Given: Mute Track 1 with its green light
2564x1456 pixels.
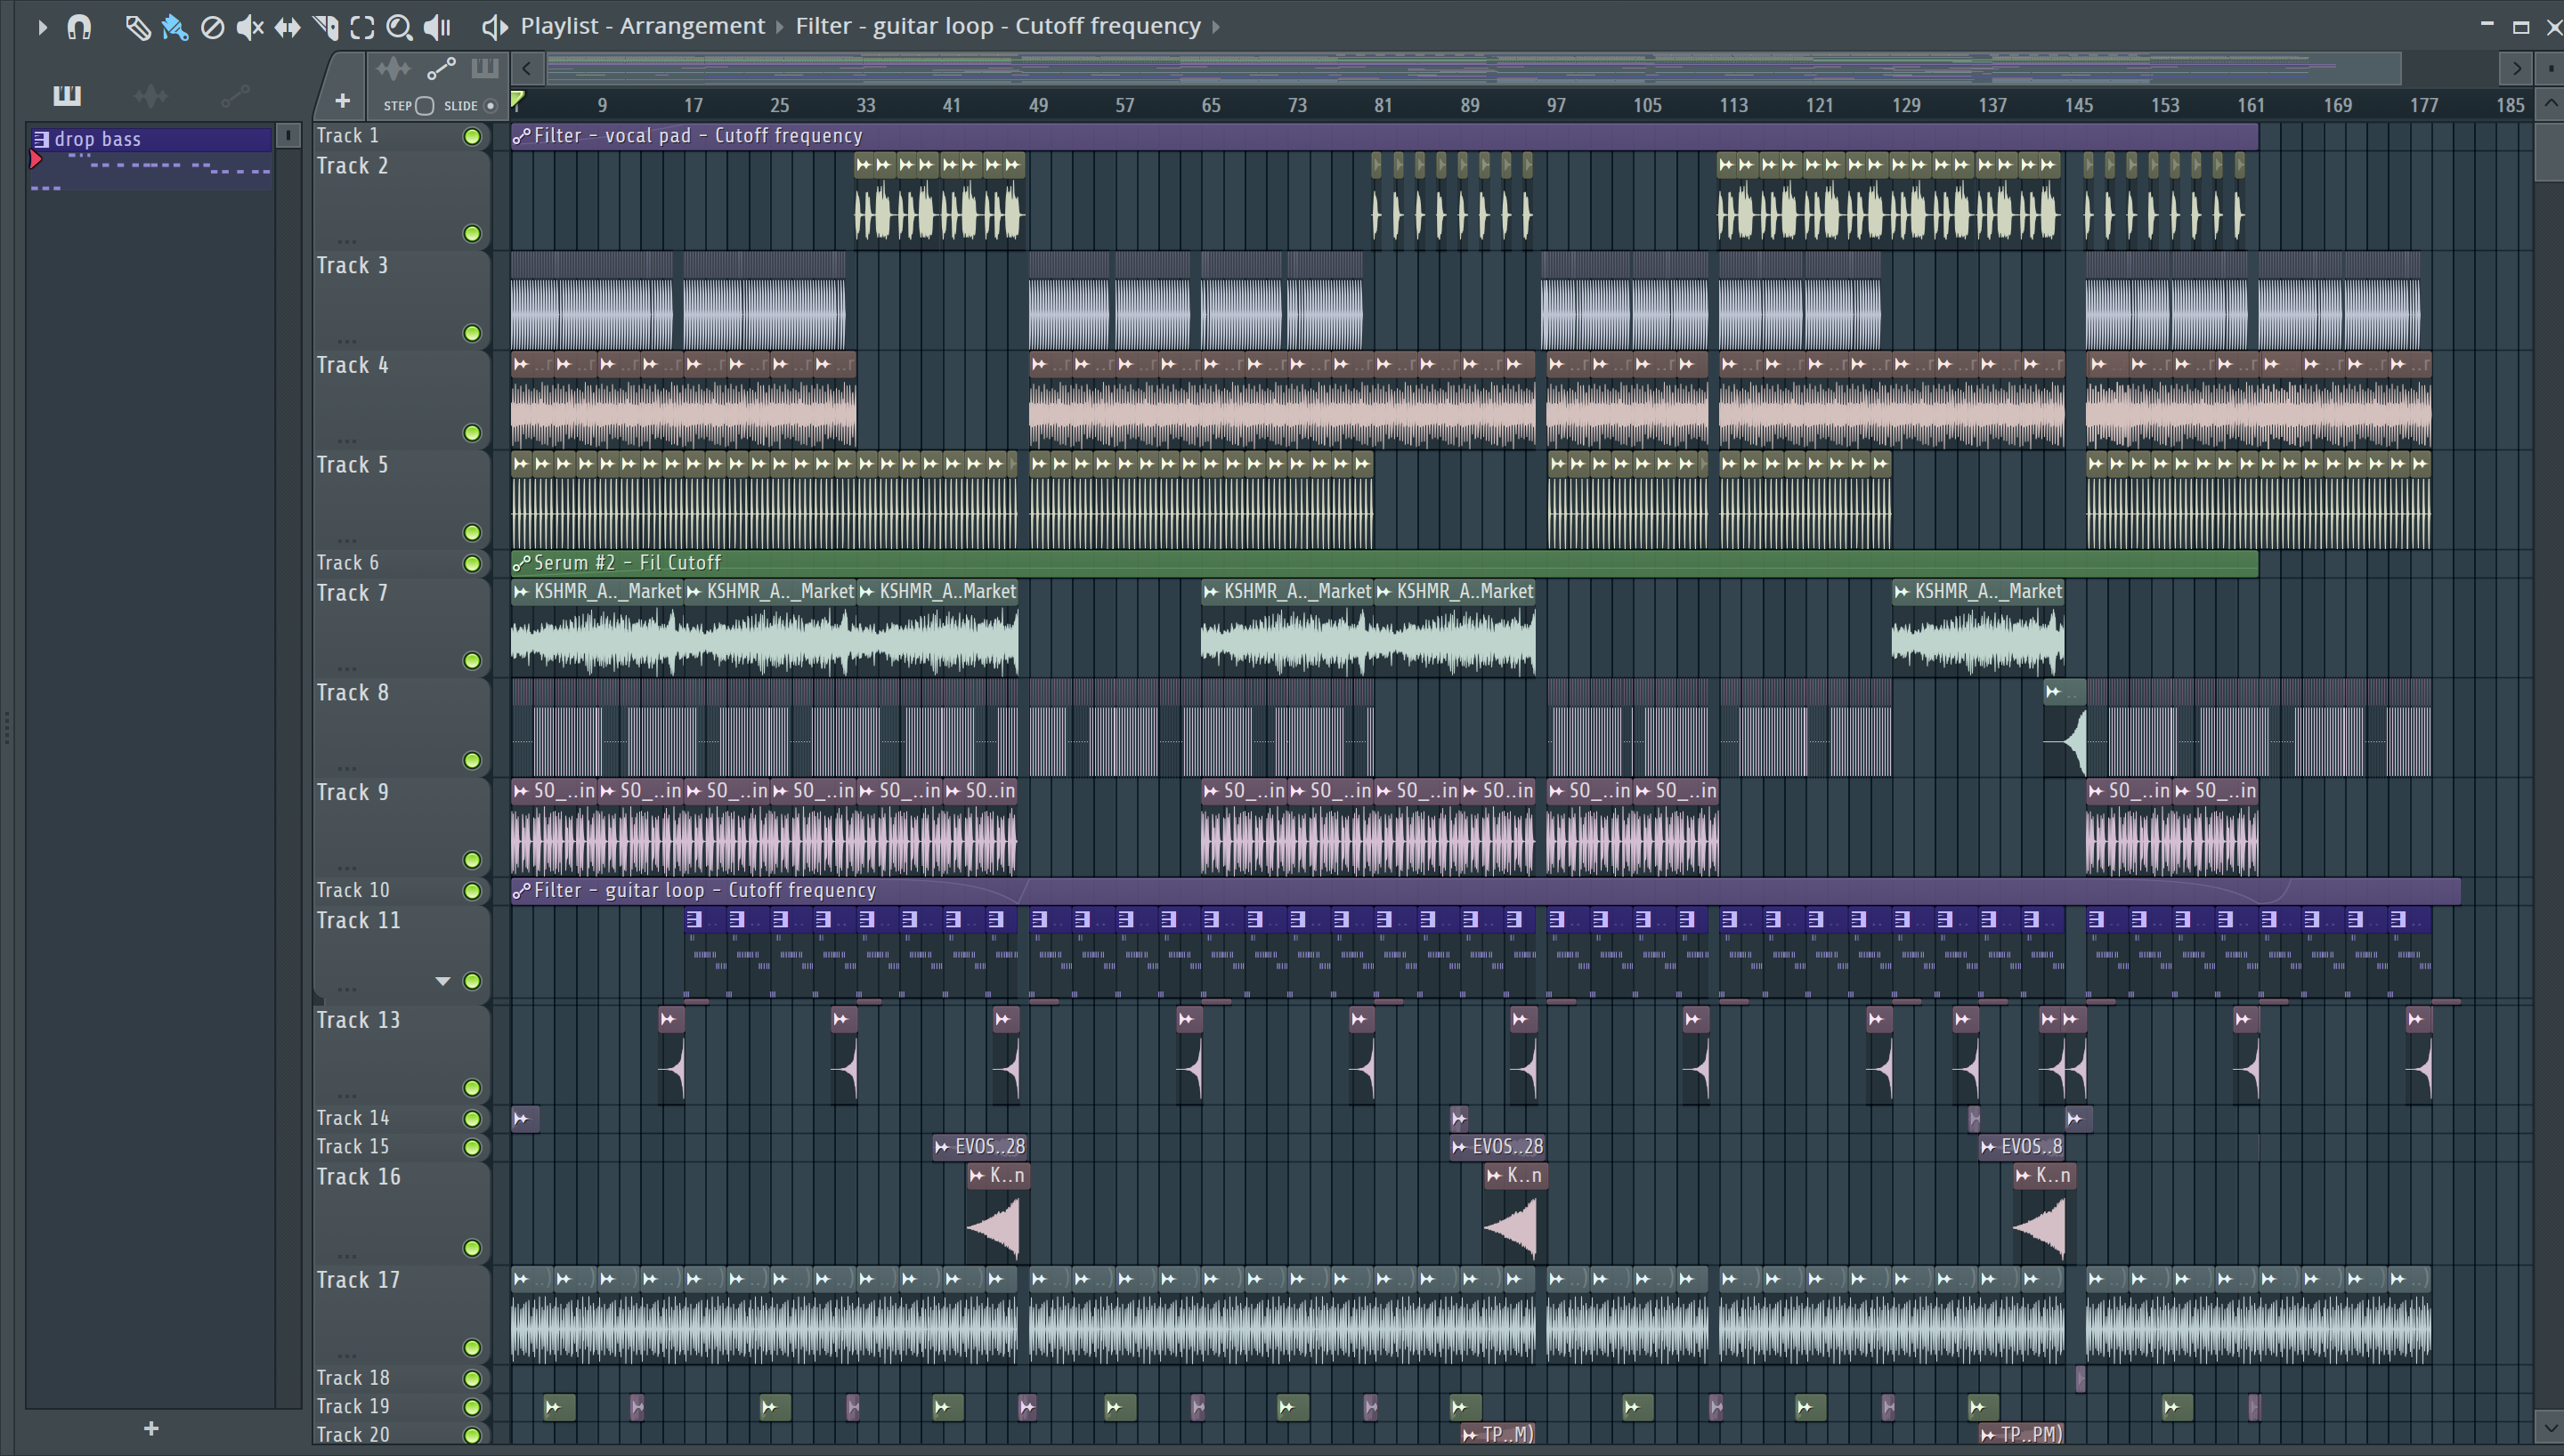Looking at the screenshot, I should 472,136.
